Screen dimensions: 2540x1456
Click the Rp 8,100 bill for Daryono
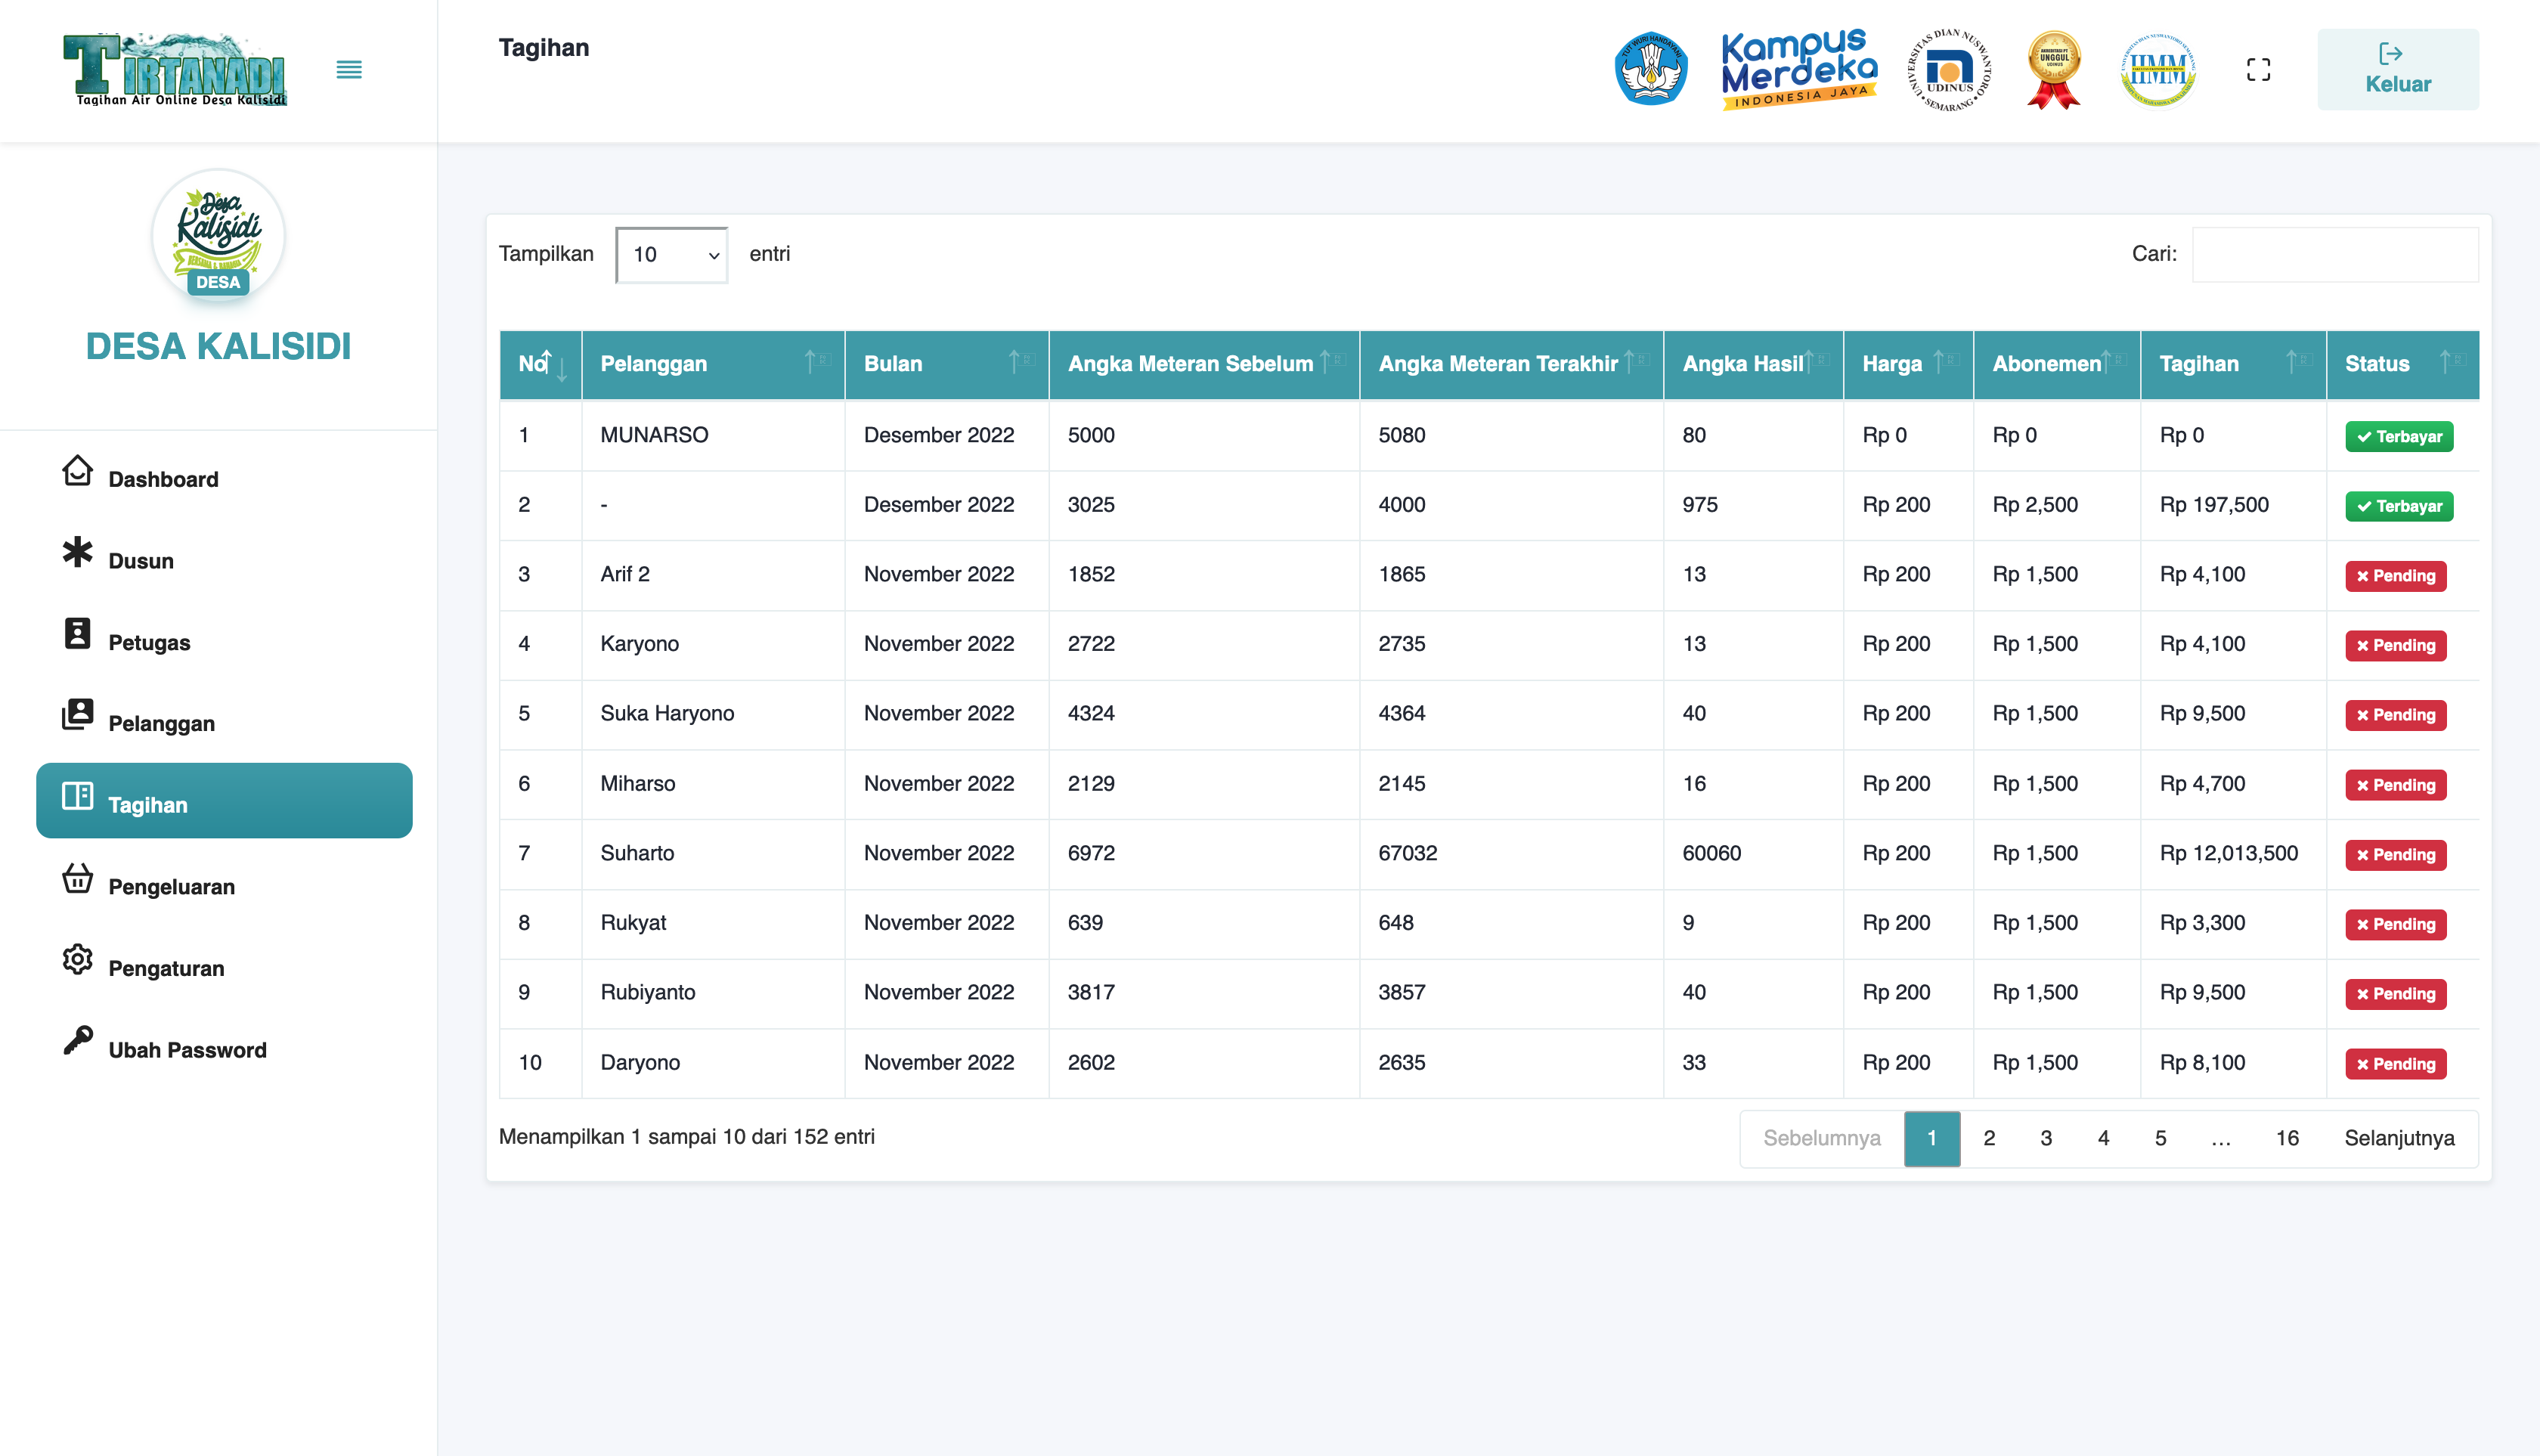(2233, 1062)
